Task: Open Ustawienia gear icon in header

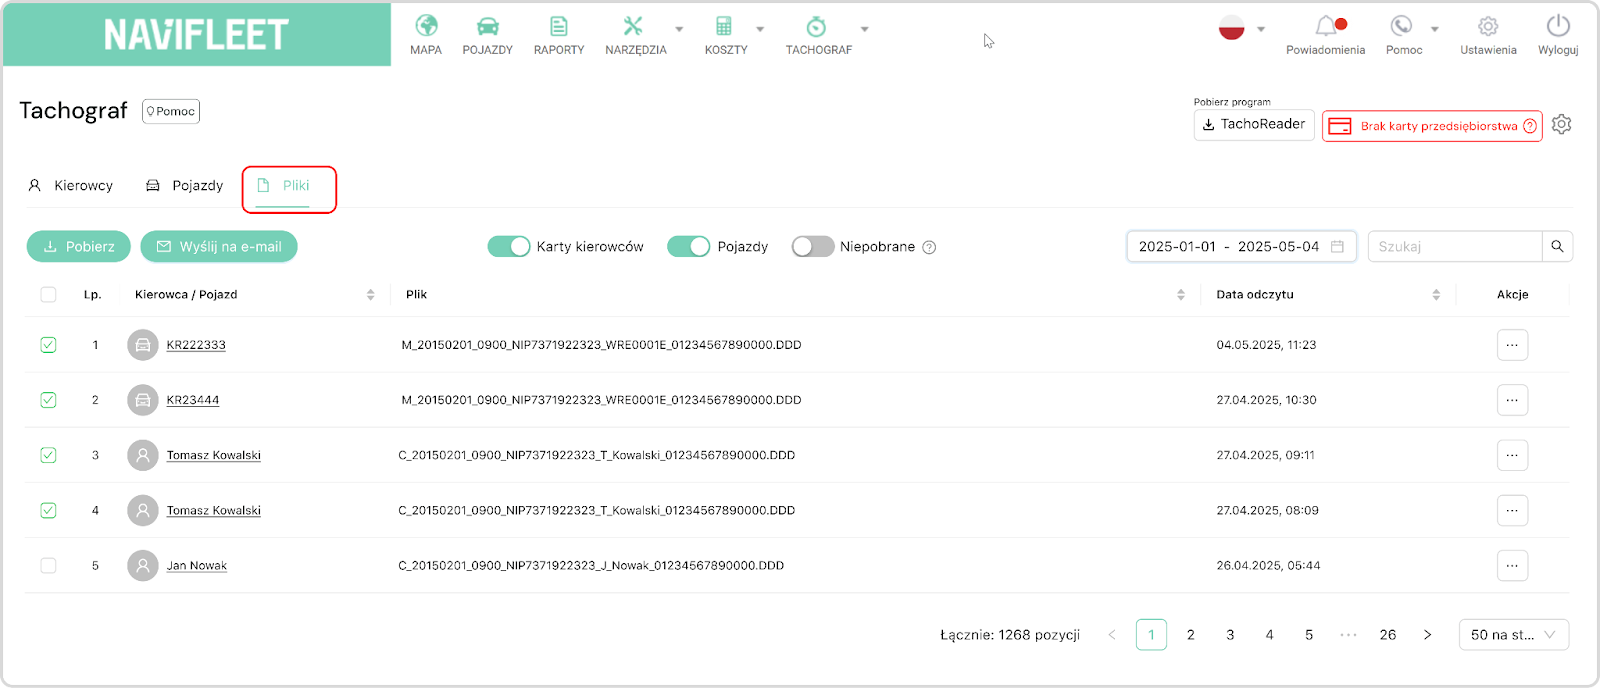Action: (1488, 26)
